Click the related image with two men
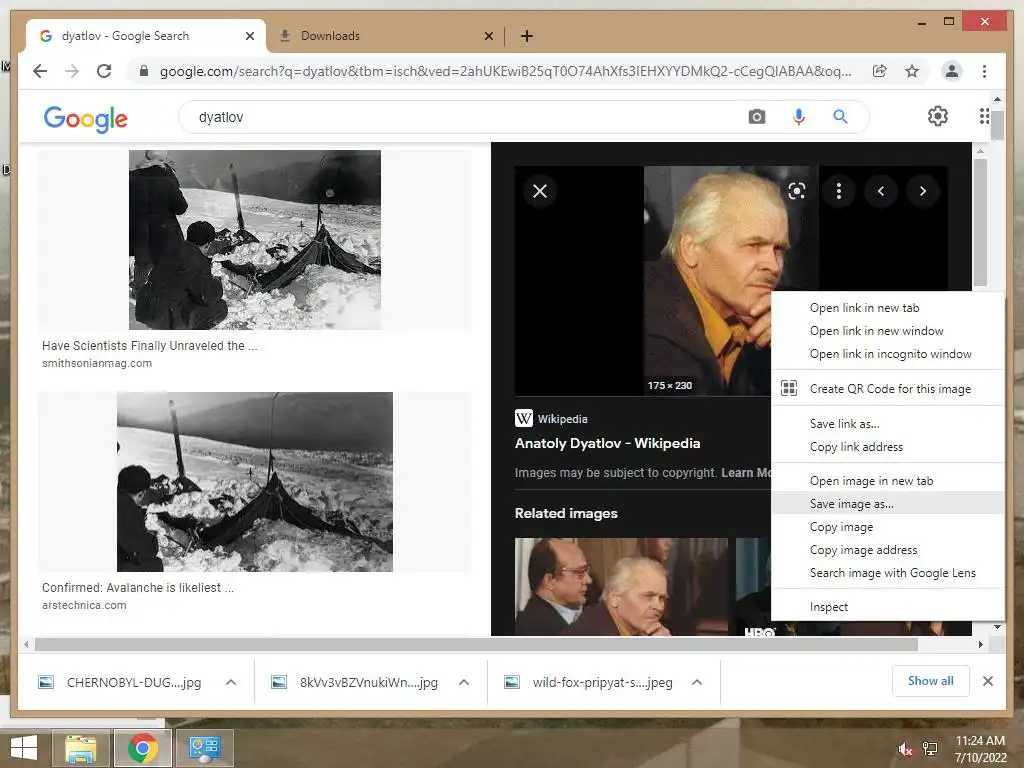The width and height of the screenshot is (1024, 768). click(621, 586)
